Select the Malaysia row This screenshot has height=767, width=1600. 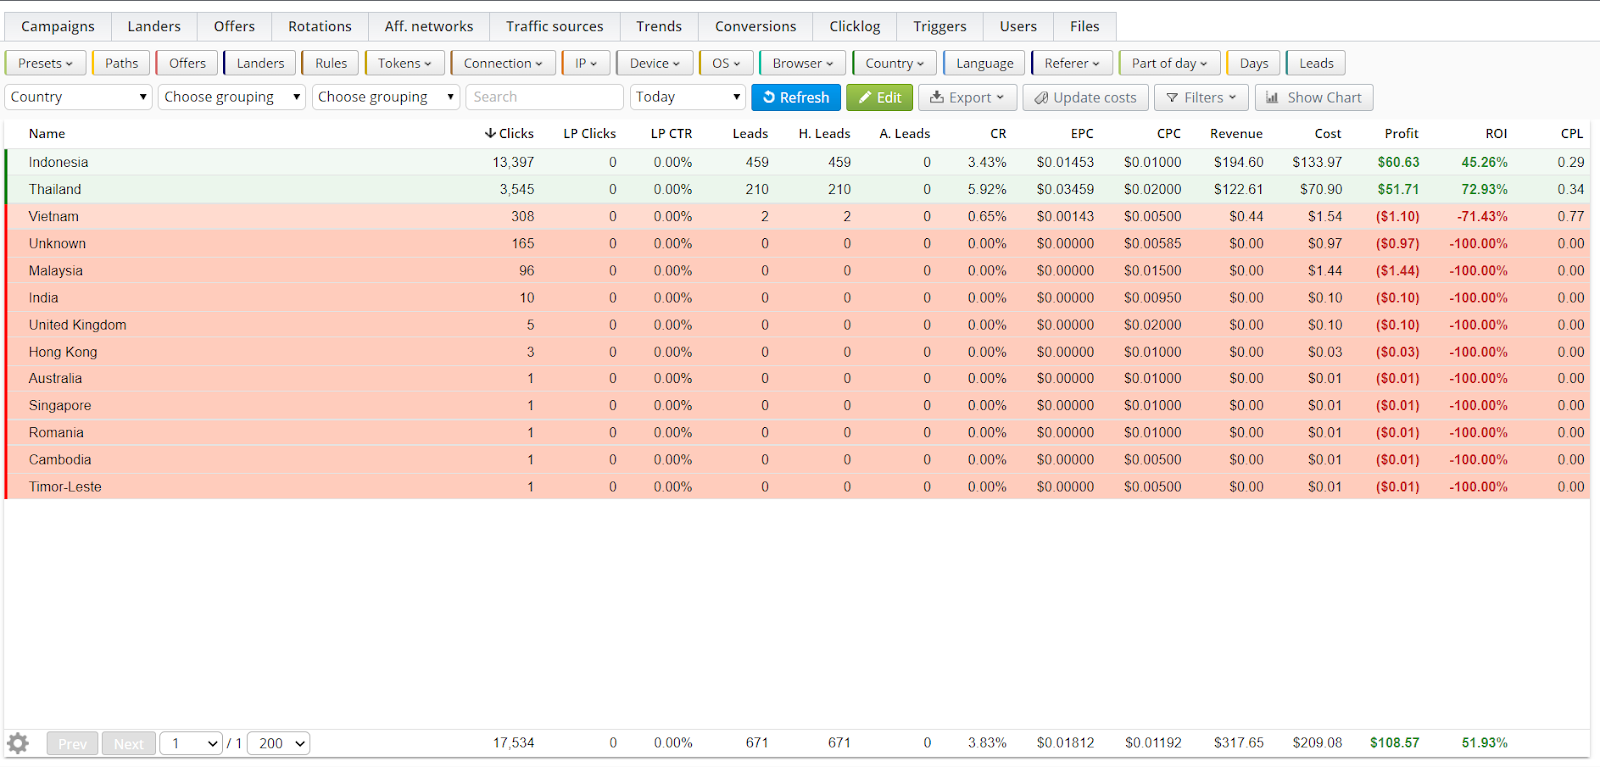pyautogui.click(x=797, y=270)
